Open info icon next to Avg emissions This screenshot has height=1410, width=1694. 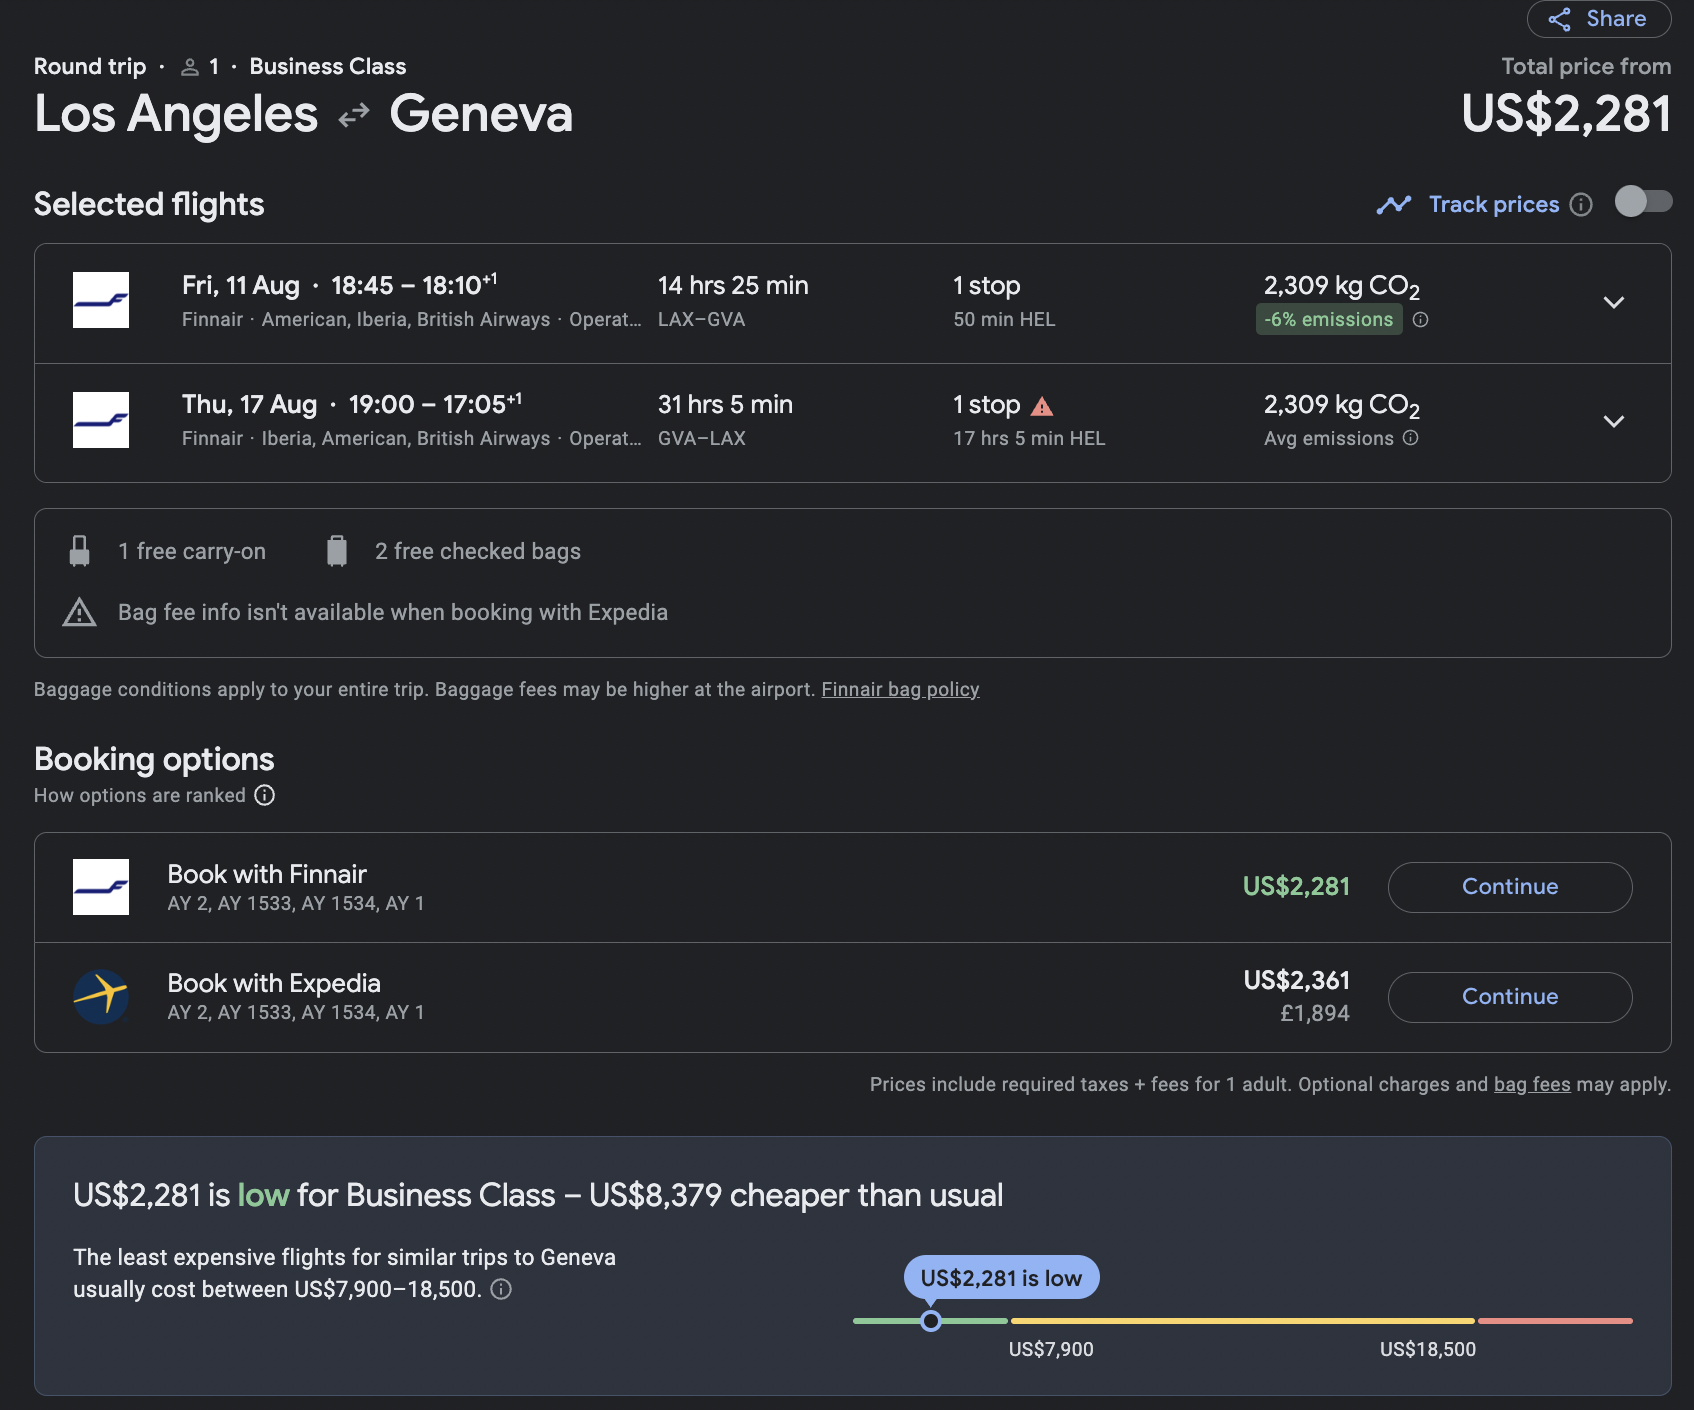click(1410, 438)
